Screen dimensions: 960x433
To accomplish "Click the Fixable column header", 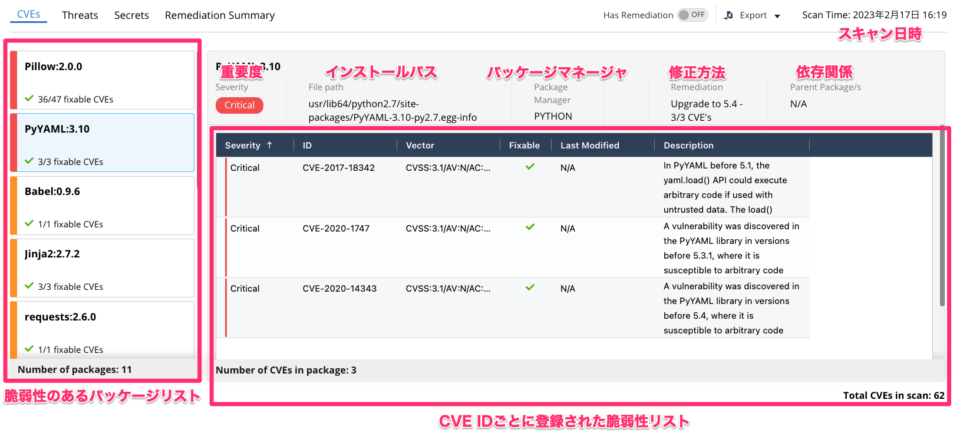I will click(x=525, y=145).
